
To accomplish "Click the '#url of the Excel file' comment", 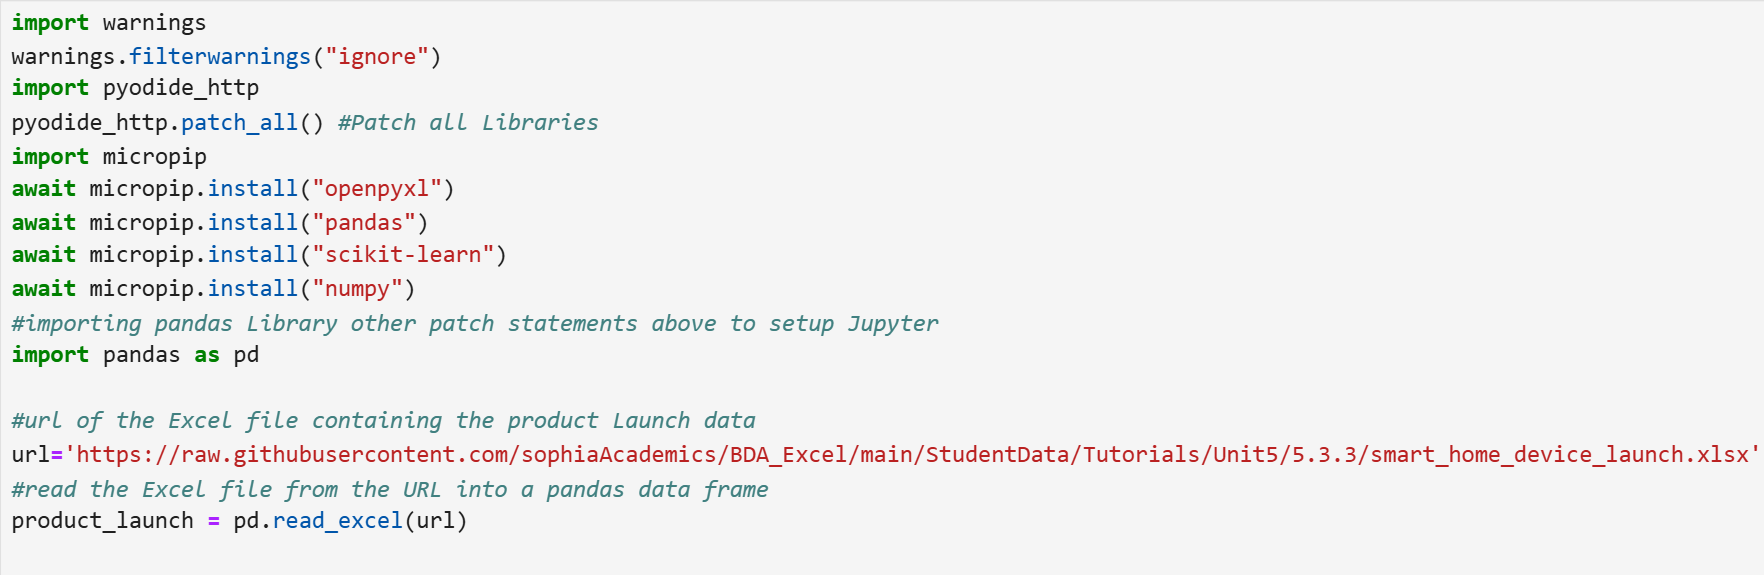I will tap(383, 421).
